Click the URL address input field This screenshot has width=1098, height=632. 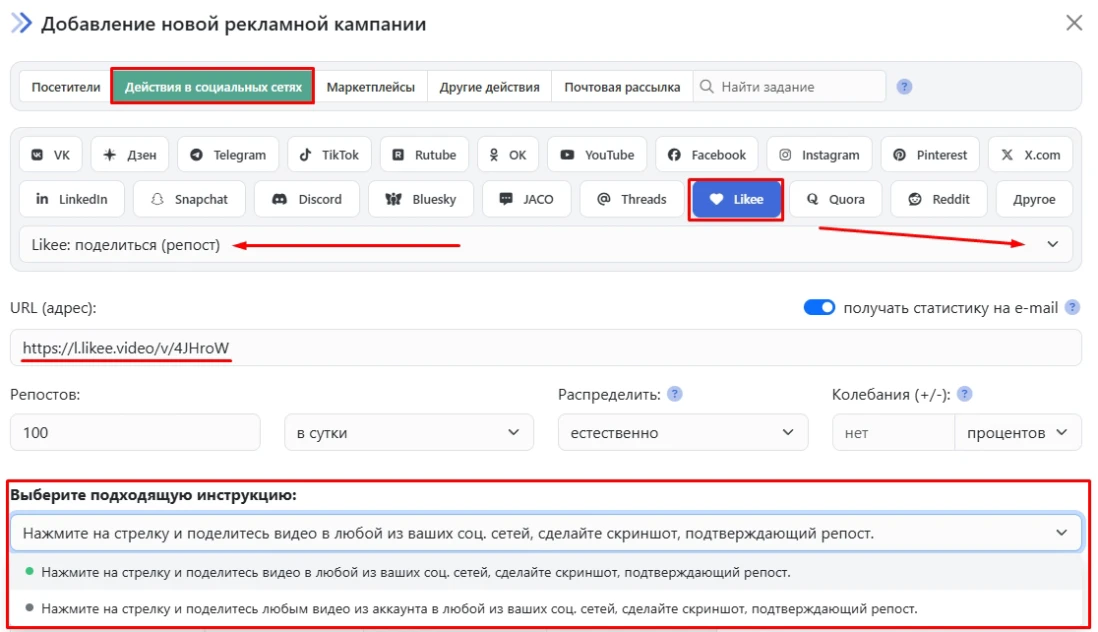click(x=545, y=348)
